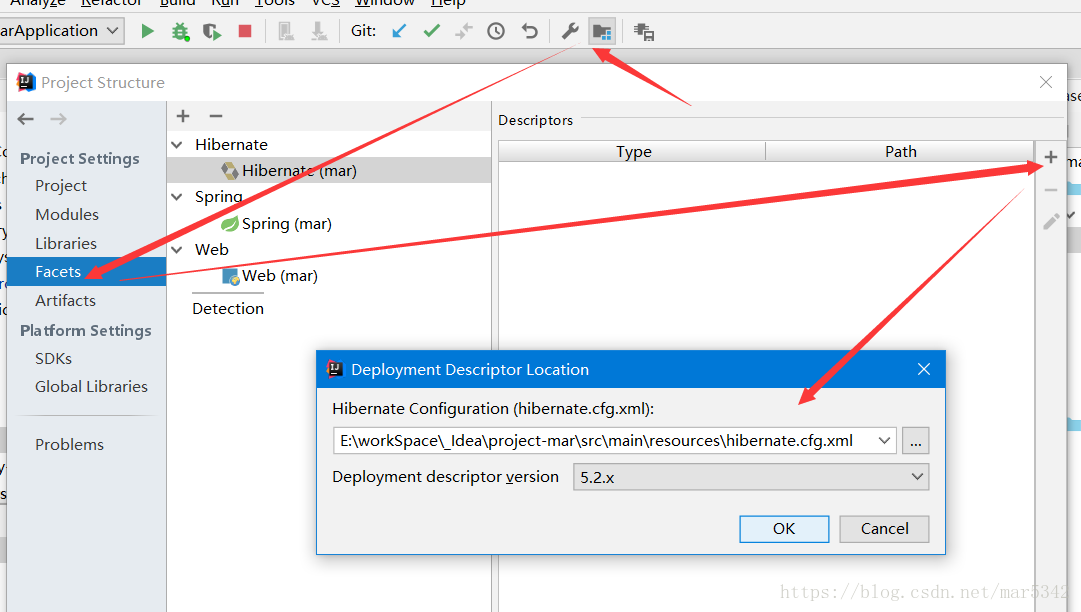This screenshot has height=612, width=1081.
Task: Click the Type column header
Action: coord(633,152)
